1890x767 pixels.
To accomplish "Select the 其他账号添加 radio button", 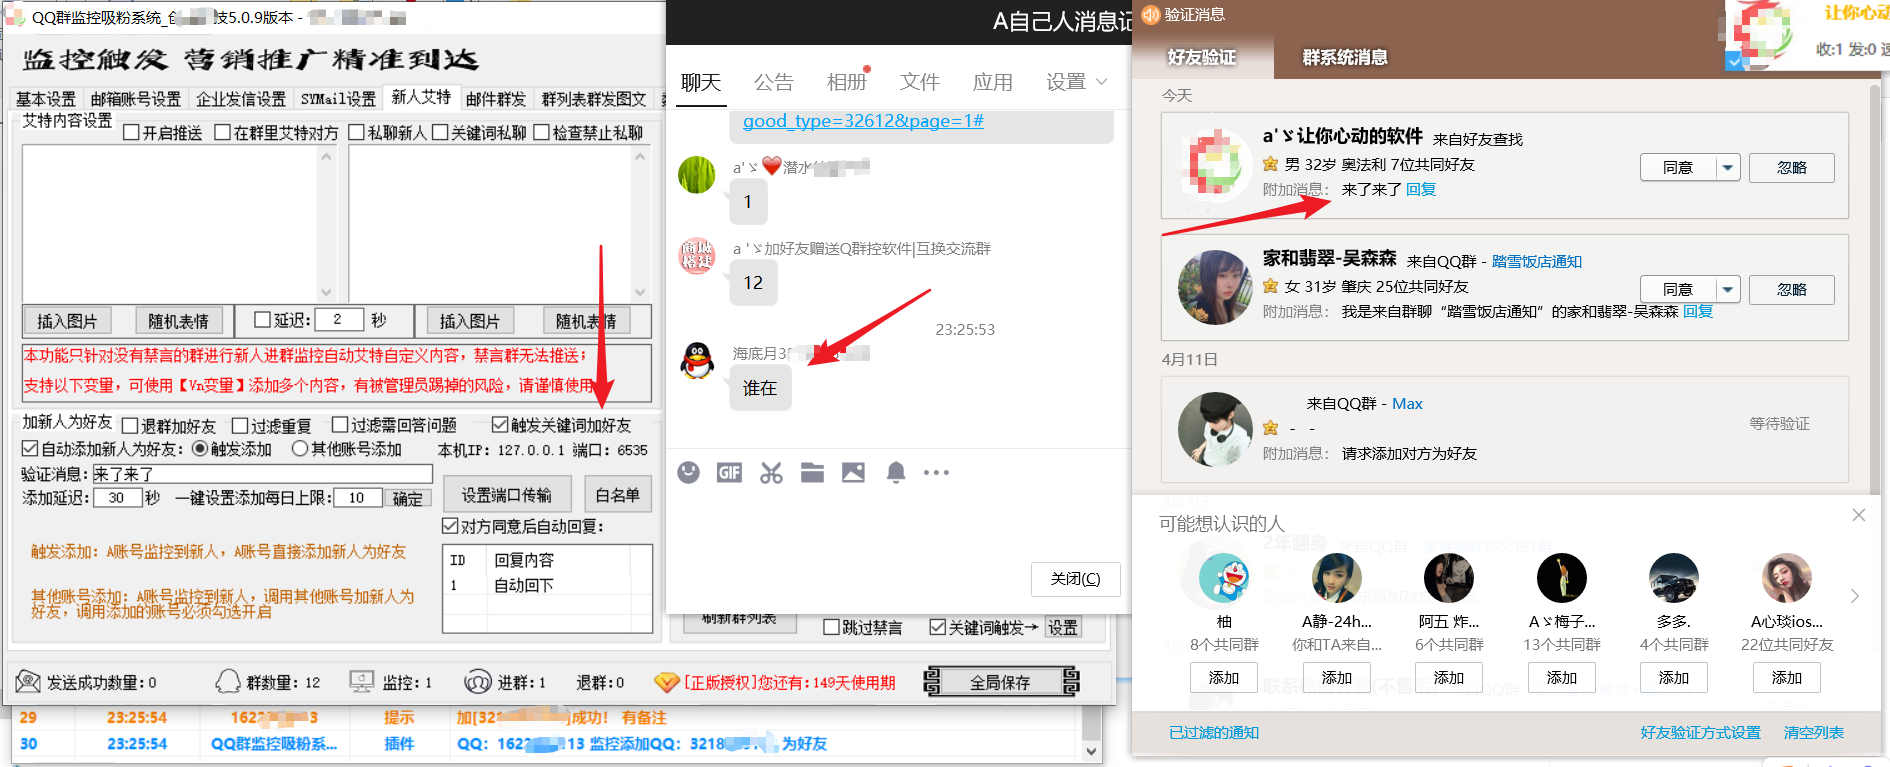I will click(299, 449).
